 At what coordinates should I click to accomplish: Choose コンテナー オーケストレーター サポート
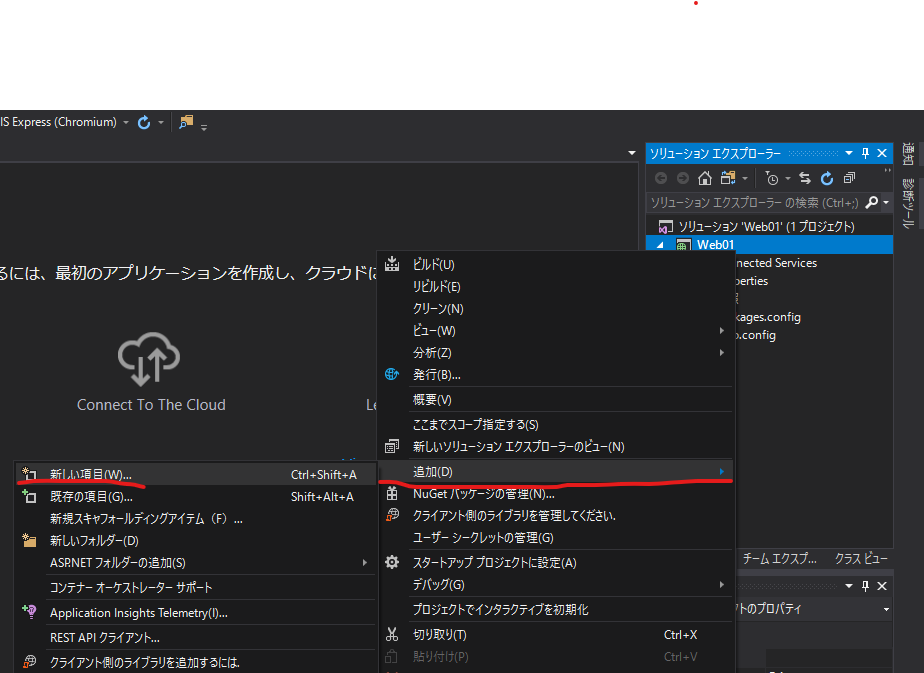(x=196, y=588)
